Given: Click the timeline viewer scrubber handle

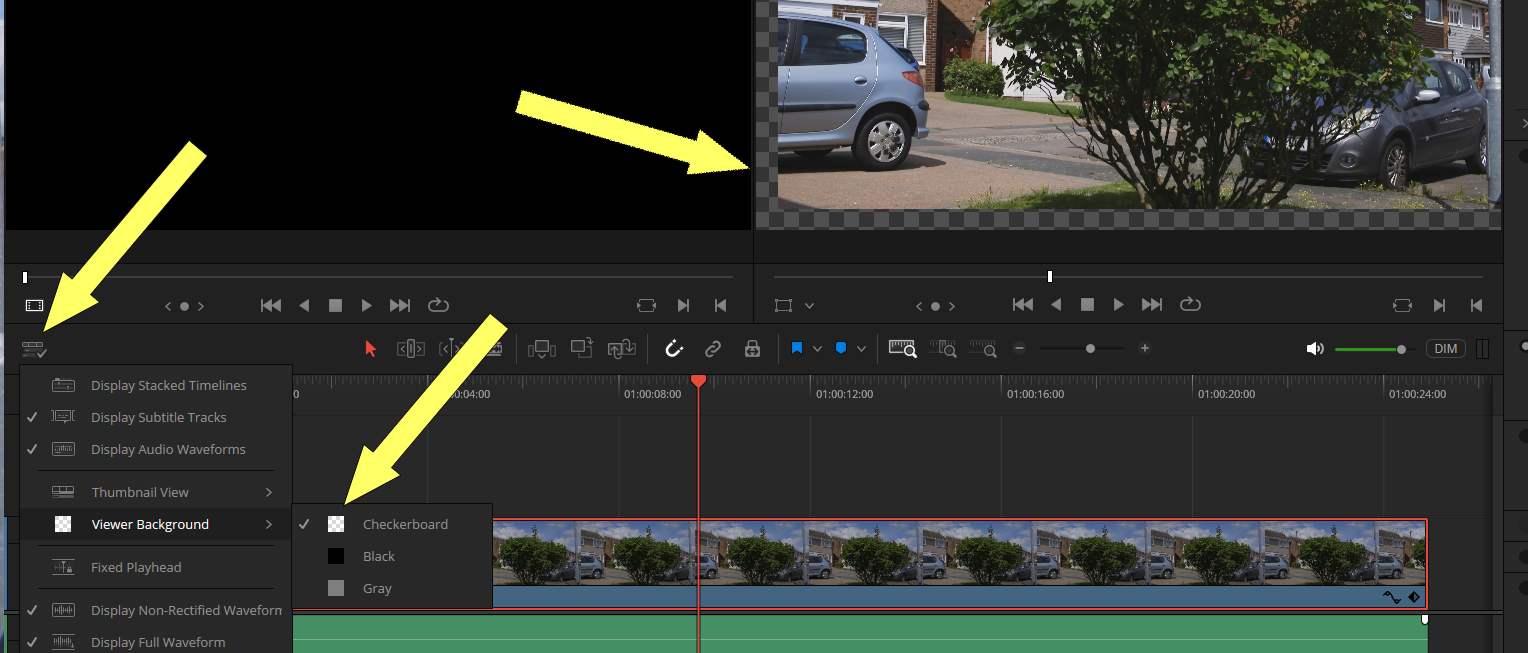Looking at the screenshot, I should 1050,276.
